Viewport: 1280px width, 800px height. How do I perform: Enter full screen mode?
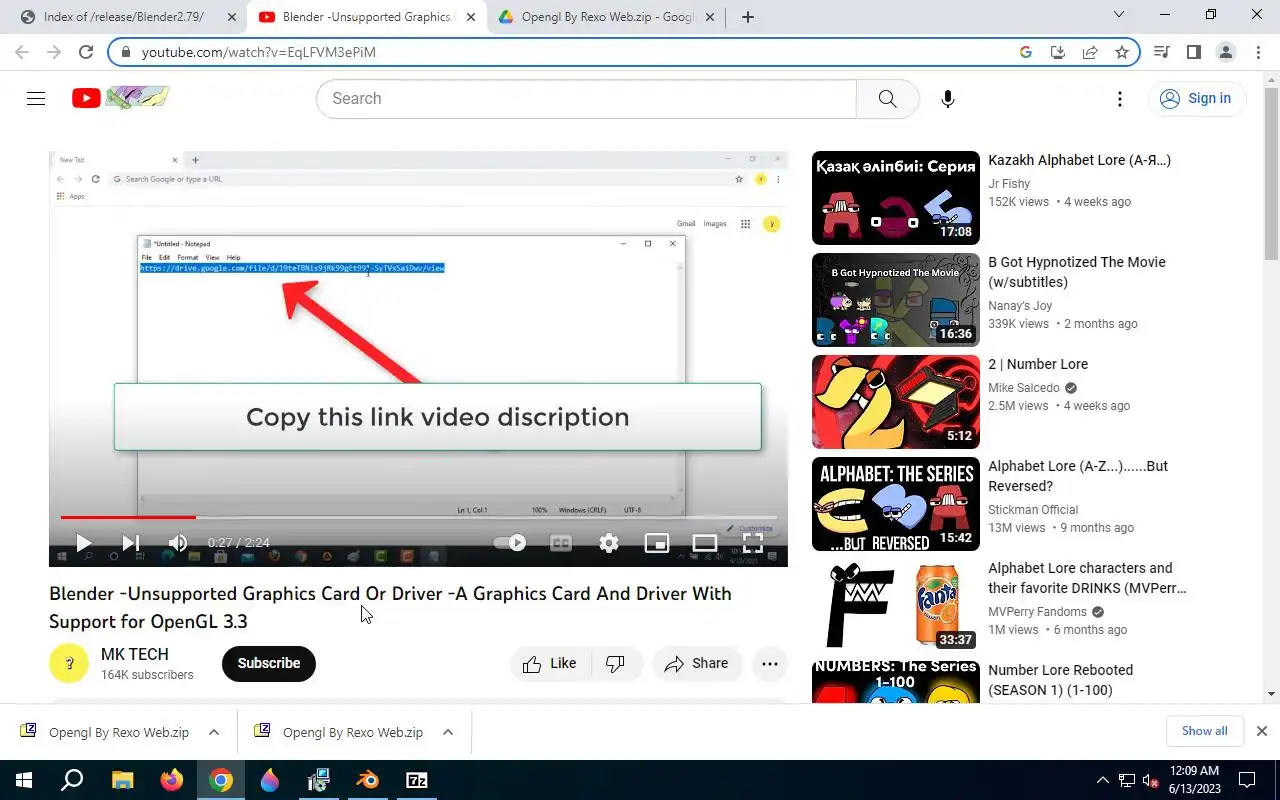point(753,543)
